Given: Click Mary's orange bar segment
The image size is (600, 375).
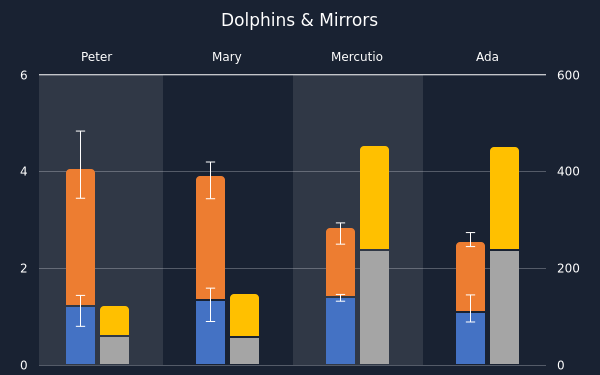Looking at the screenshot, I should coord(210,238).
